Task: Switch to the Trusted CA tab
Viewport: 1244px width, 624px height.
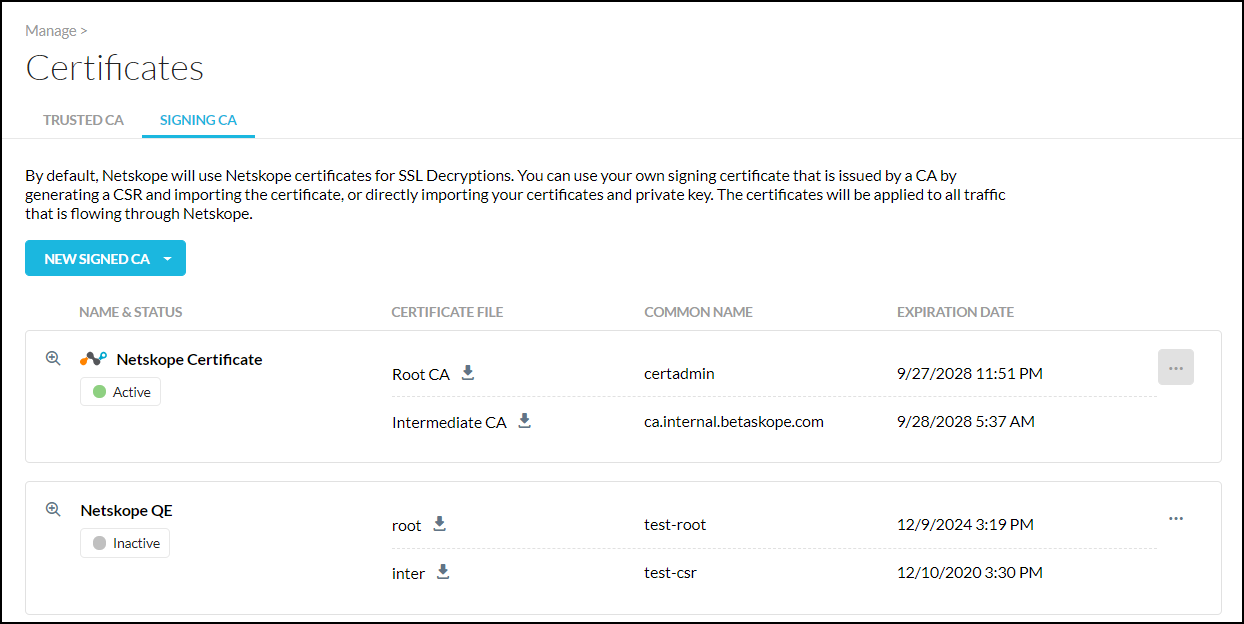Action: coord(83,120)
